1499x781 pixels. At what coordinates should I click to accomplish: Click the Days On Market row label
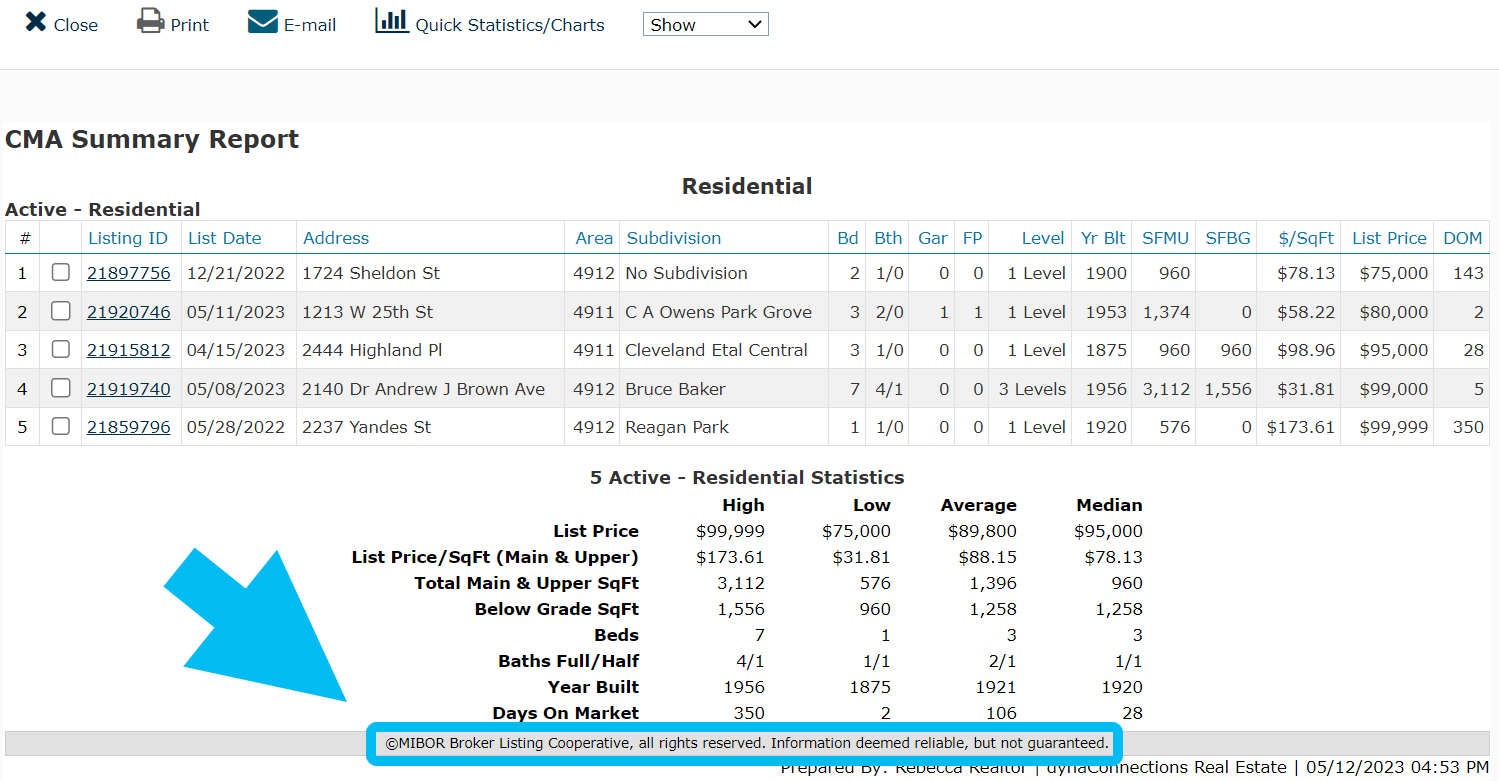coord(566,713)
